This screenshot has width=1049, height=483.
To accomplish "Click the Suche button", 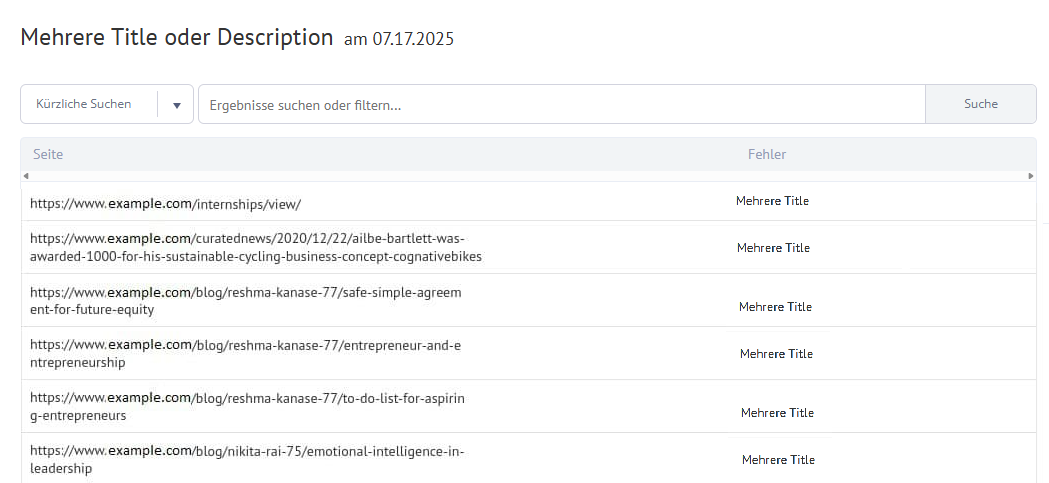I will pyautogui.click(x=981, y=104).
